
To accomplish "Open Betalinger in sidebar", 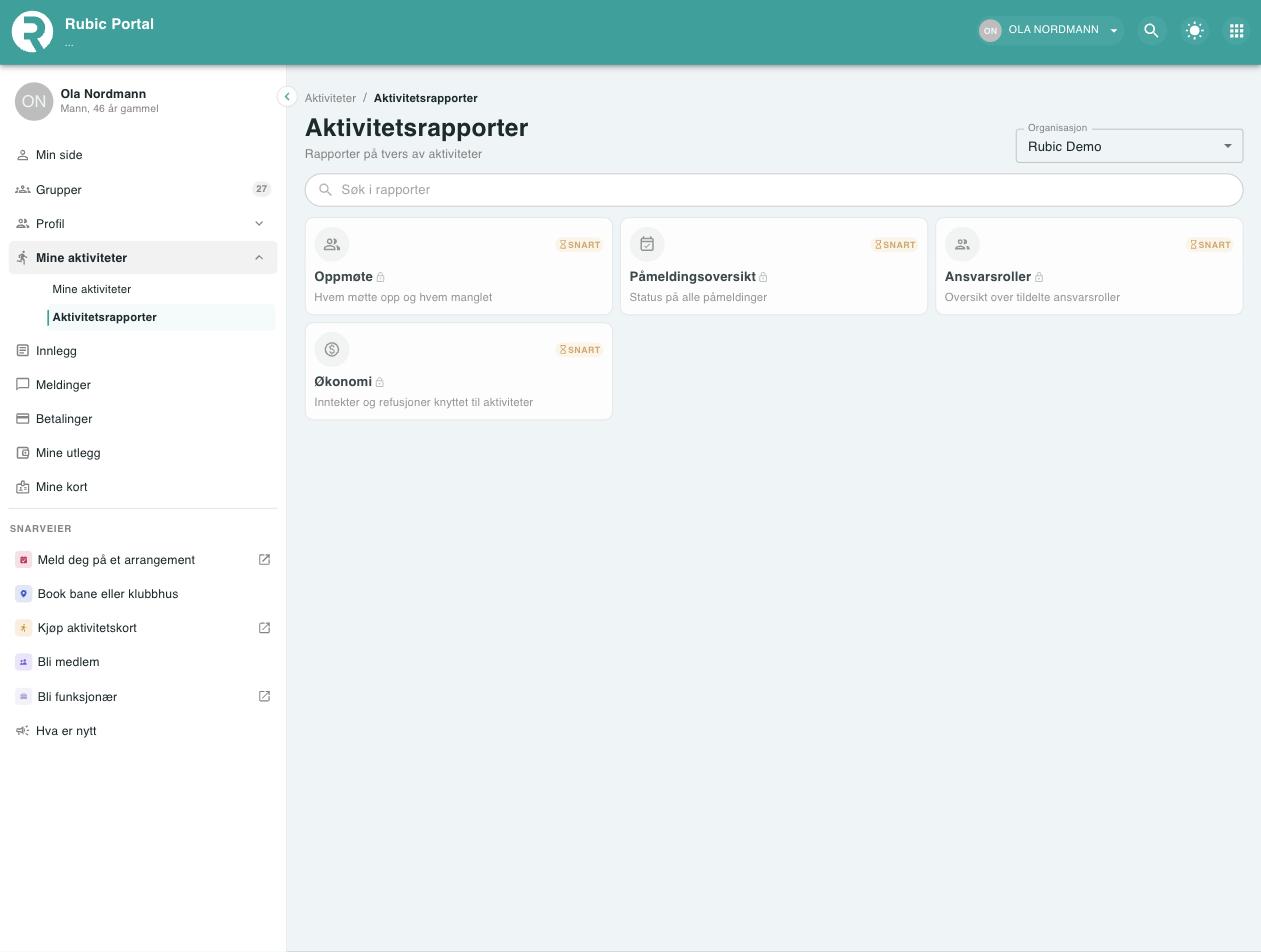I will tap(143, 419).
